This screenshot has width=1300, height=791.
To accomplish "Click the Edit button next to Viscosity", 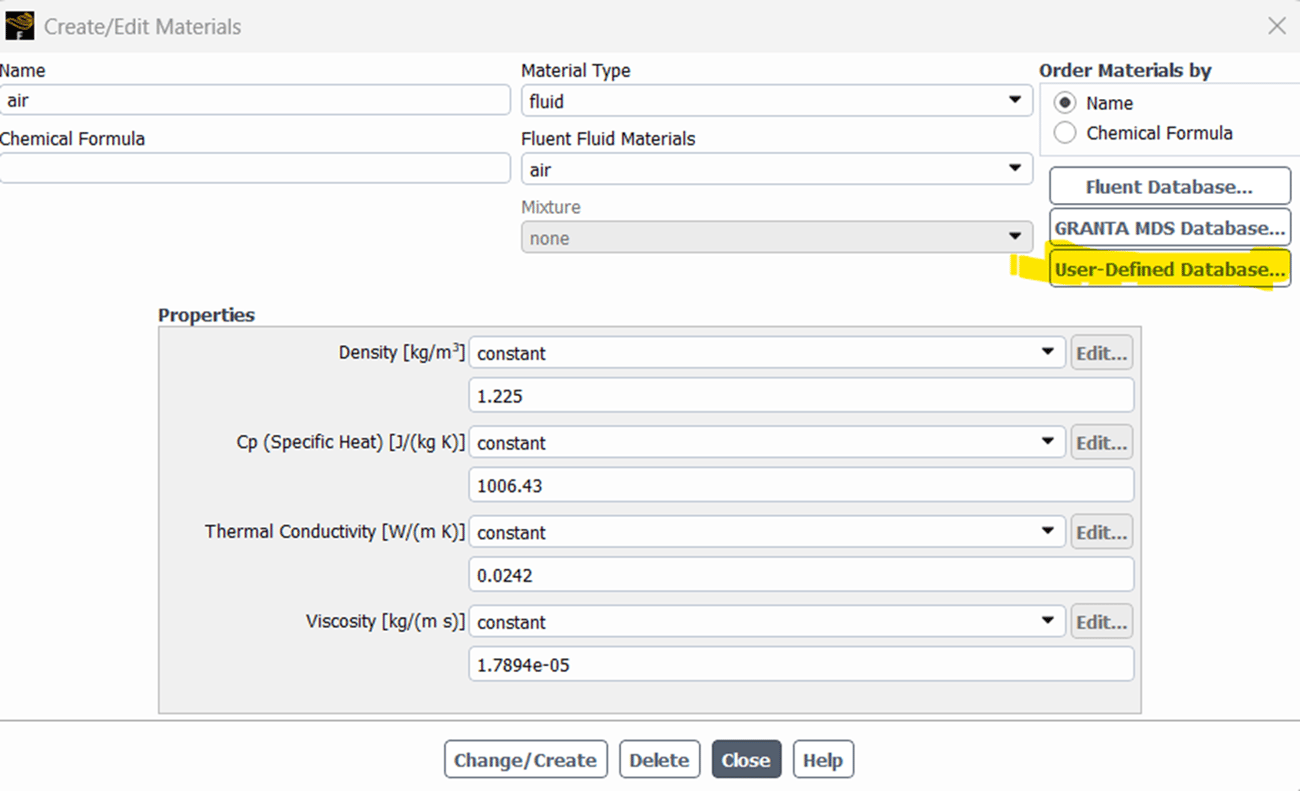I will coord(1101,621).
